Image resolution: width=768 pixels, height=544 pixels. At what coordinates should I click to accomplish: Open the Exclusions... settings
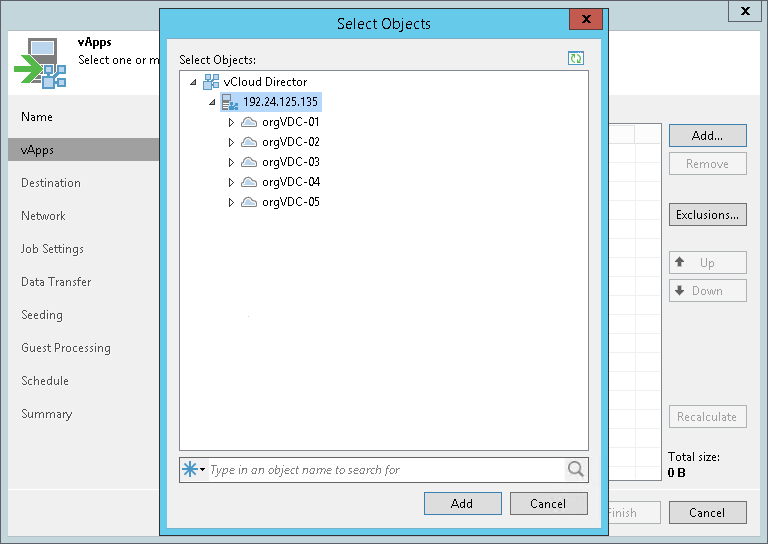tap(708, 214)
